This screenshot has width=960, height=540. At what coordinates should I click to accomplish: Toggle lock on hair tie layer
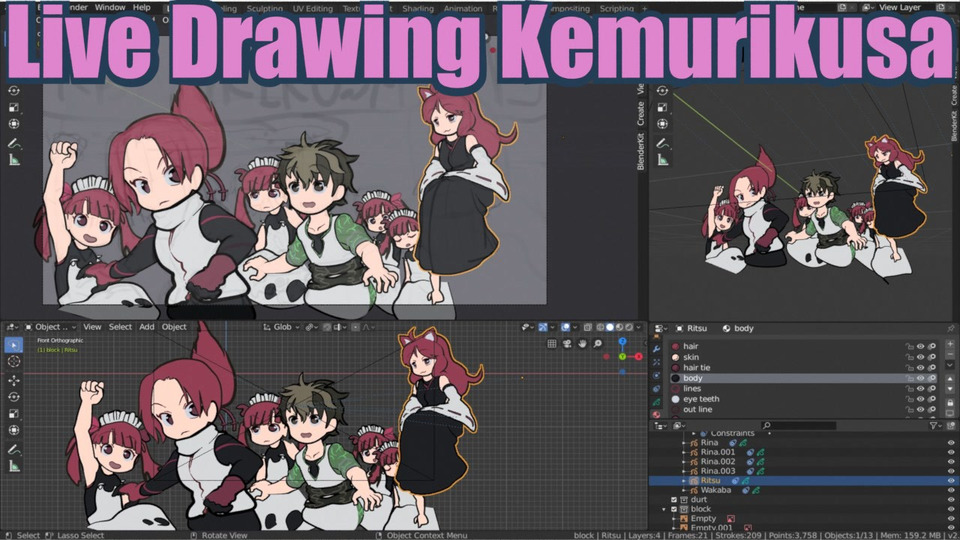(x=909, y=367)
